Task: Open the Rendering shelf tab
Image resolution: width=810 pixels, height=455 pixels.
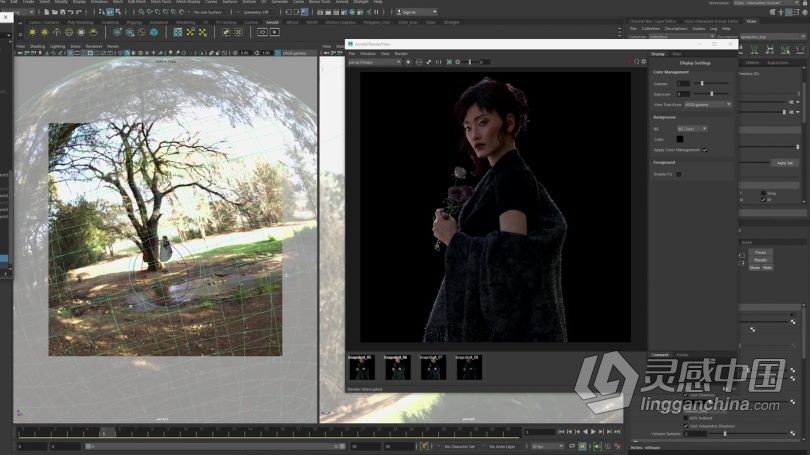Action: [185, 23]
